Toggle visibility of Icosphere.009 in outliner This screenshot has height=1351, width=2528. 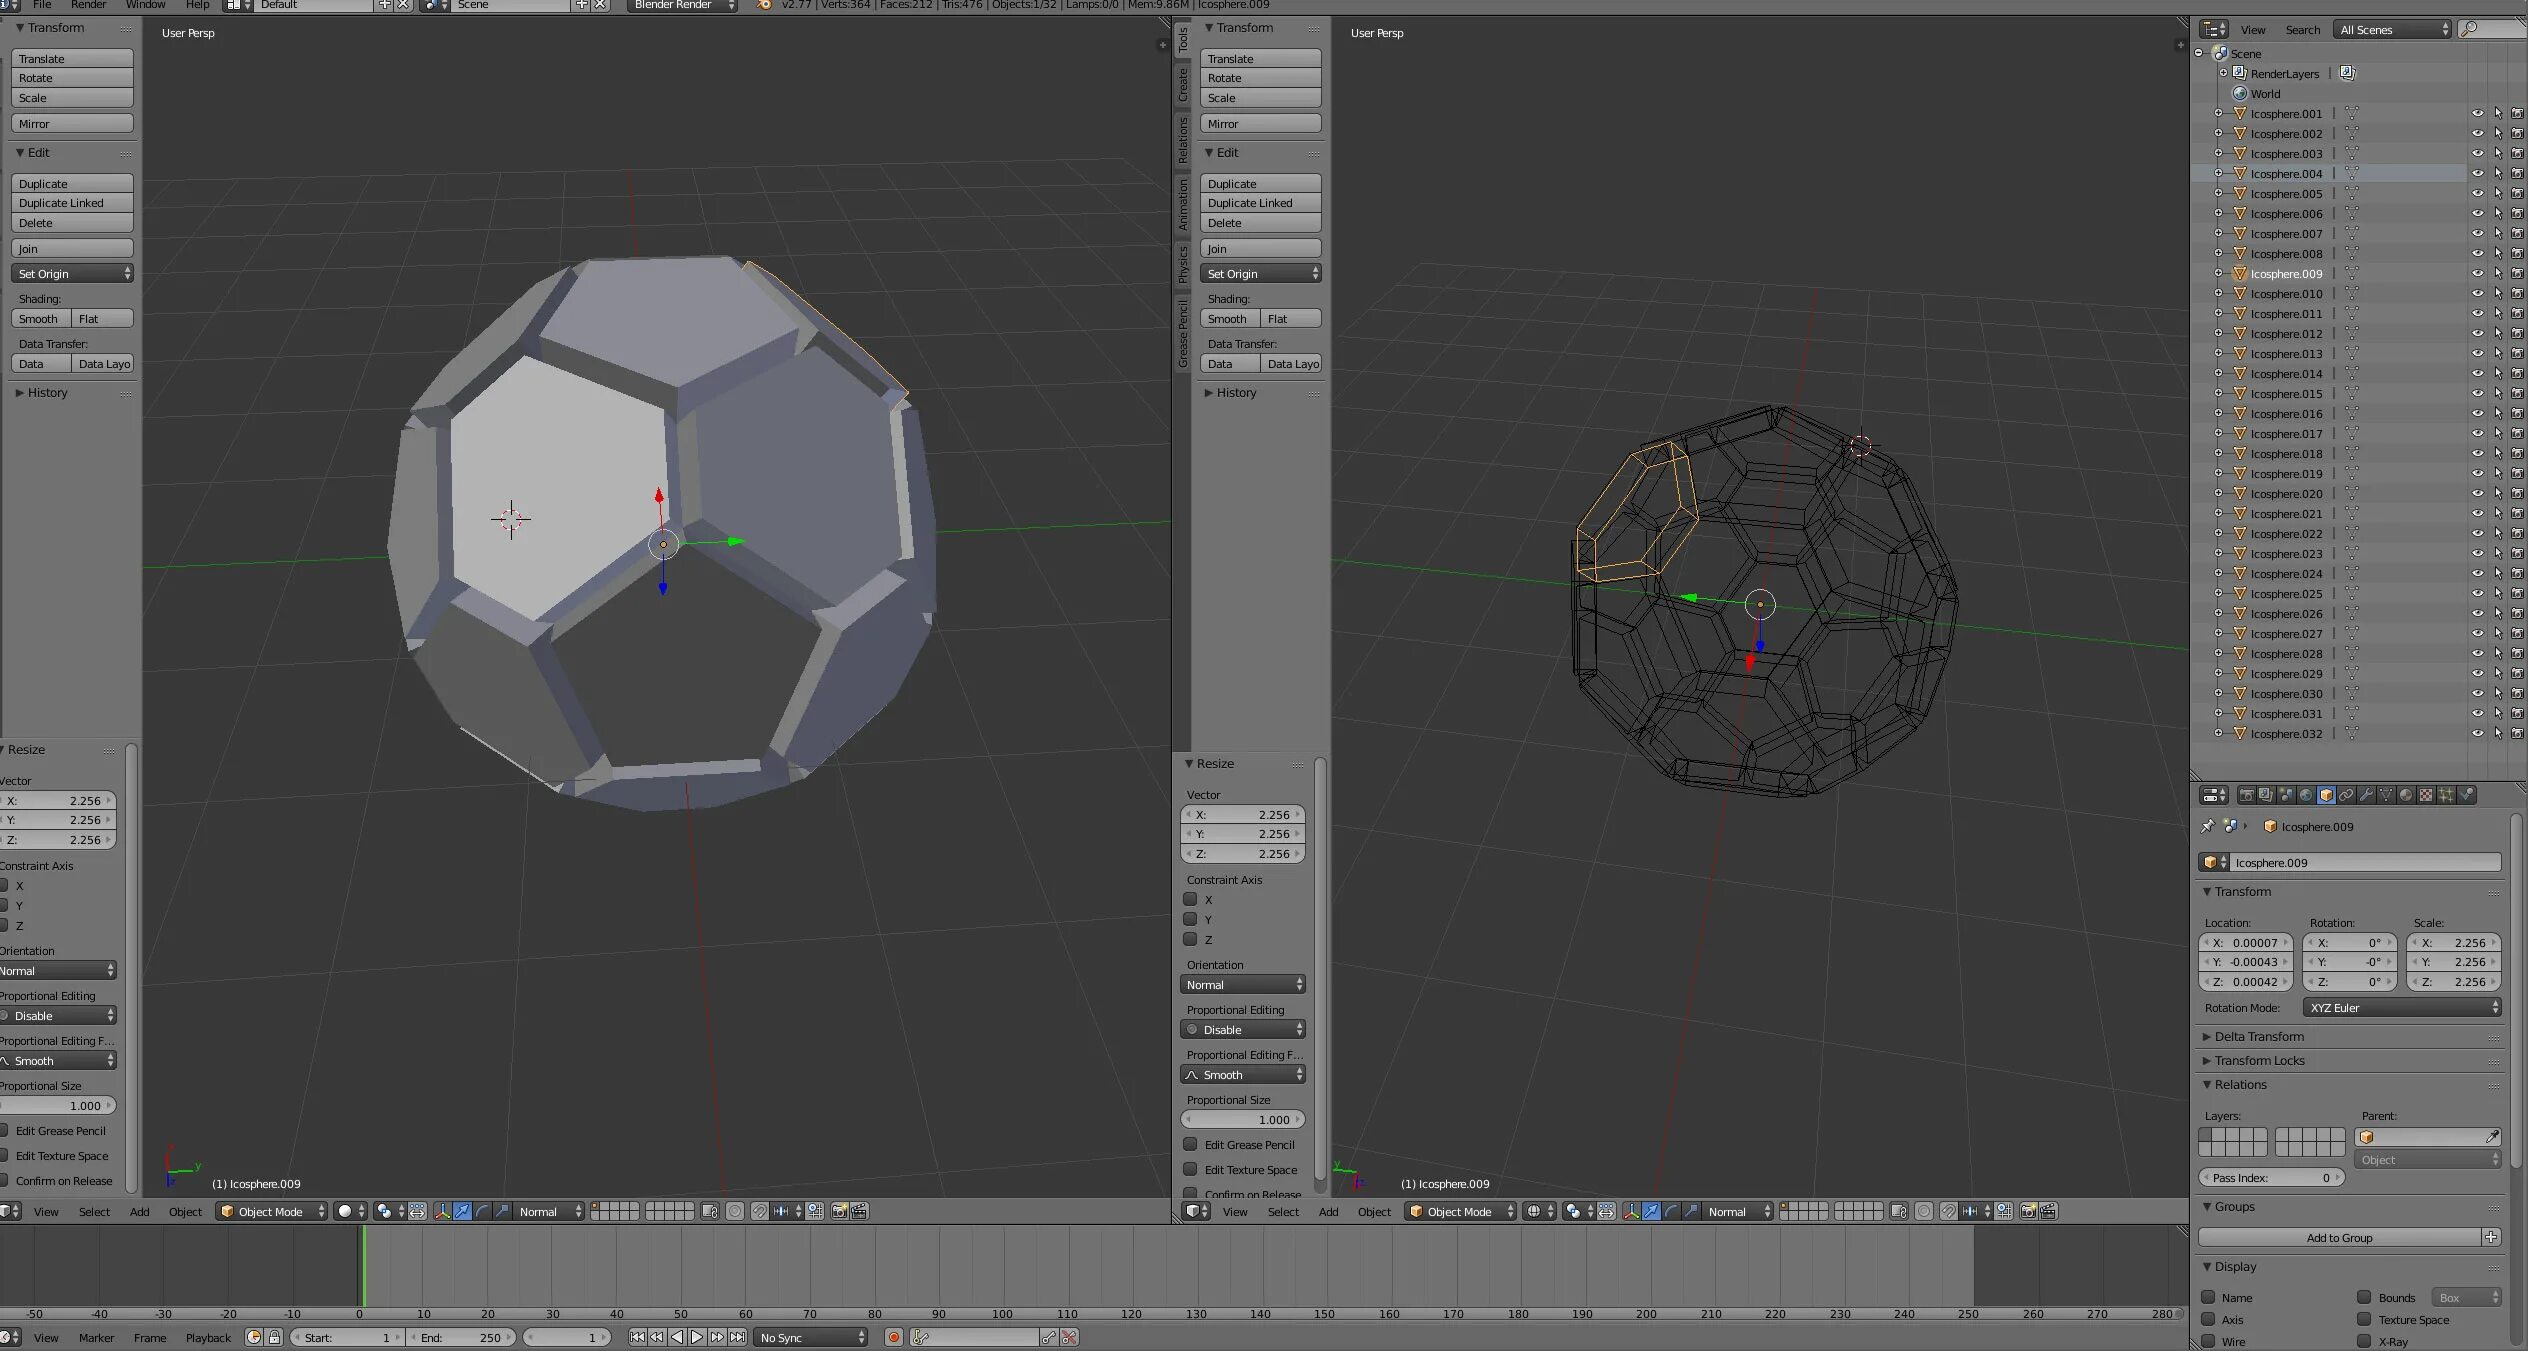[2474, 273]
